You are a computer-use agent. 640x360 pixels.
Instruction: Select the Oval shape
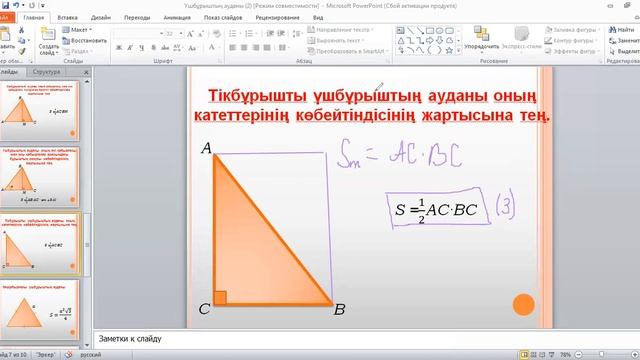pos(440,31)
